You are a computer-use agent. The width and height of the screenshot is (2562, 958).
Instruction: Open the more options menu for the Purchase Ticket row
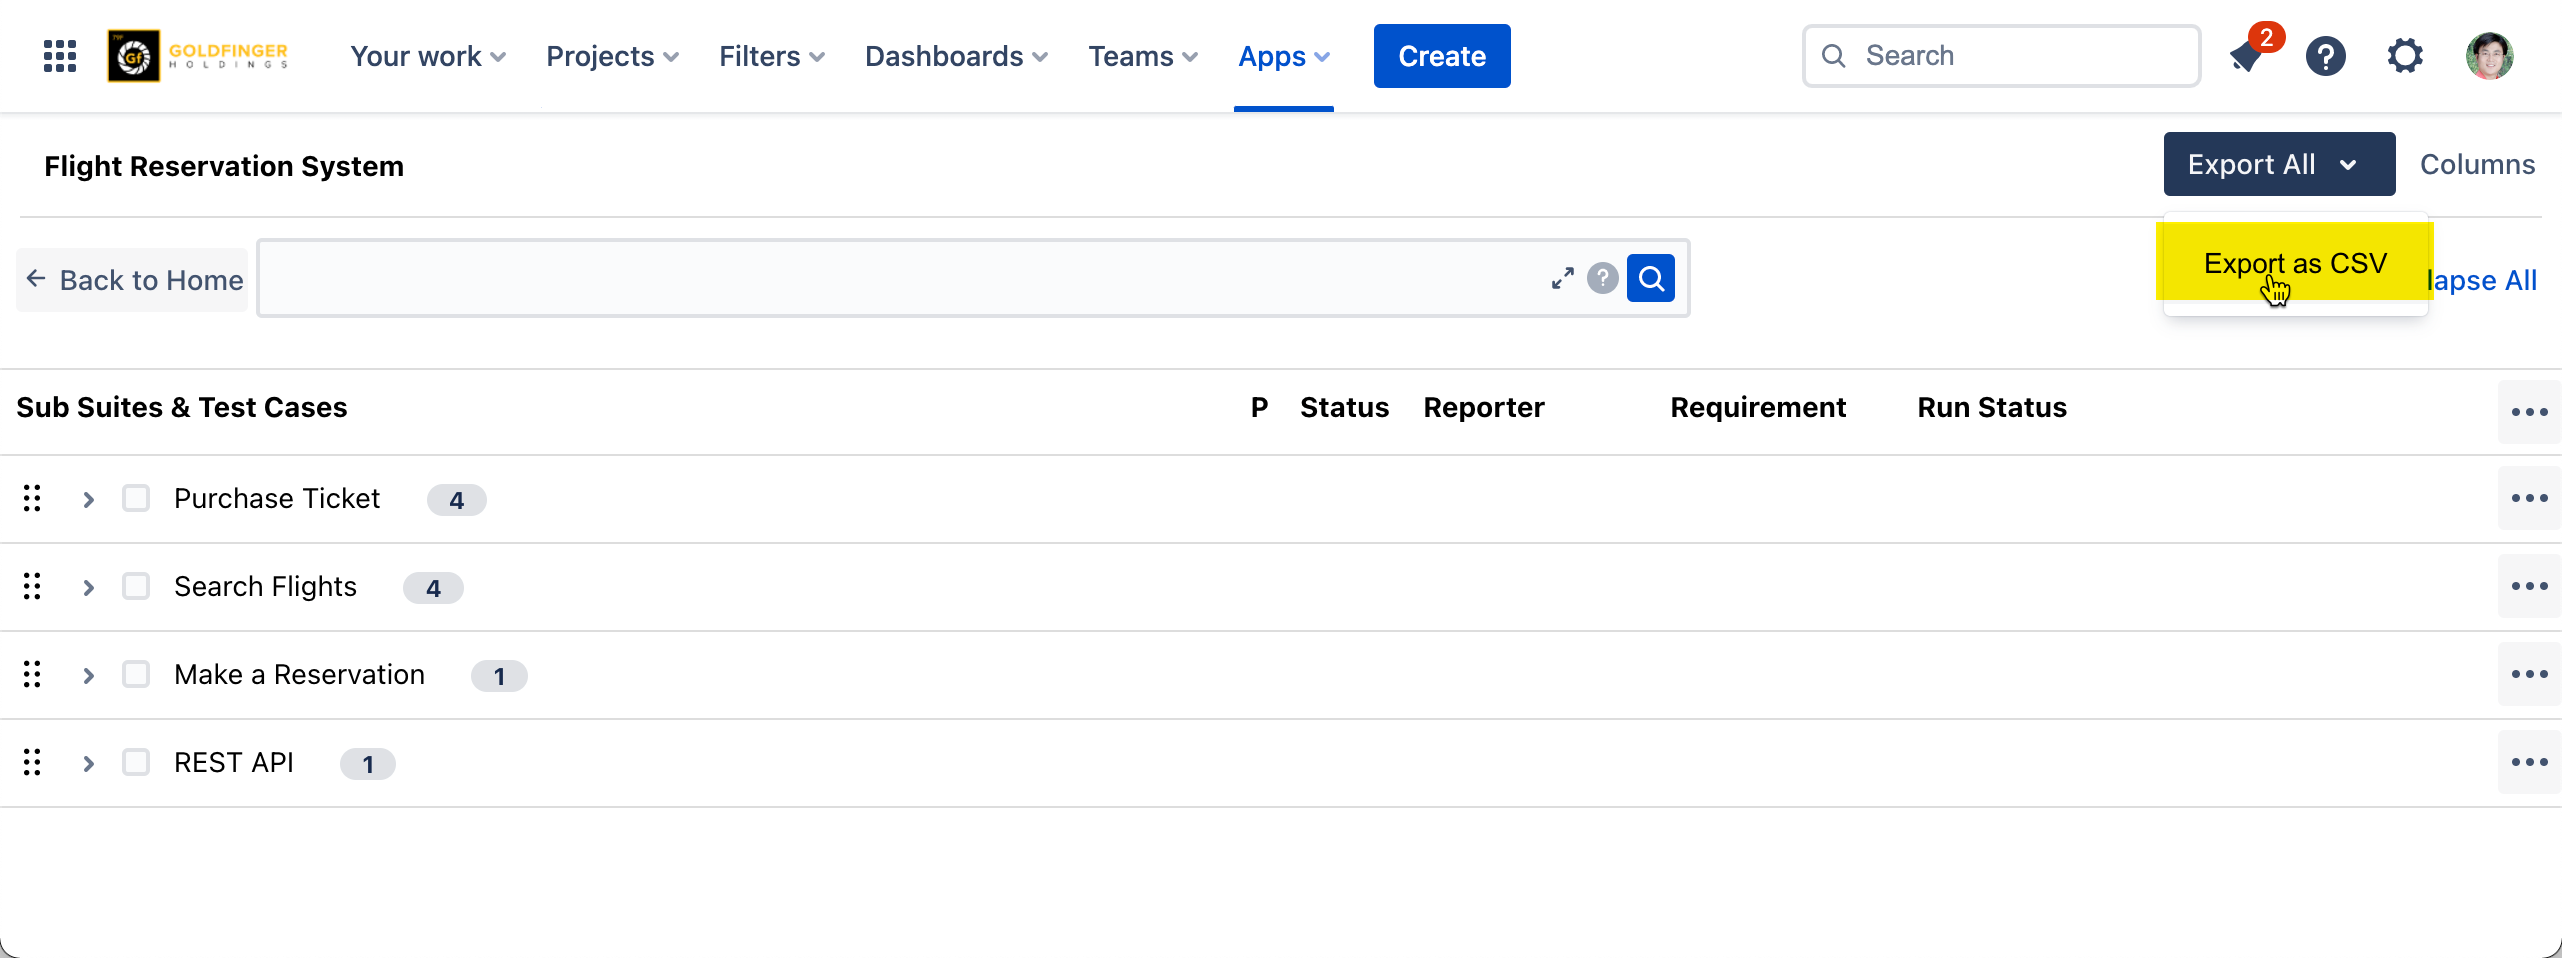pos(2529,498)
